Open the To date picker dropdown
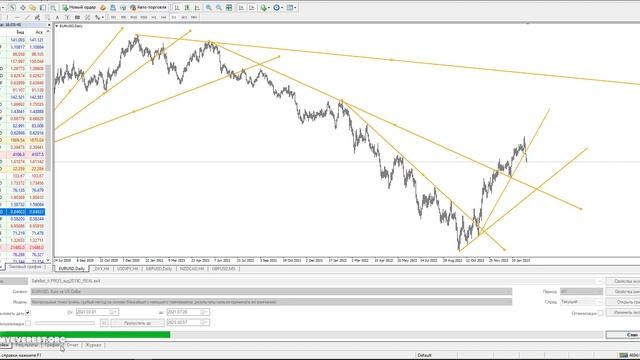The image size is (640, 360). click(x=206, y=312)
